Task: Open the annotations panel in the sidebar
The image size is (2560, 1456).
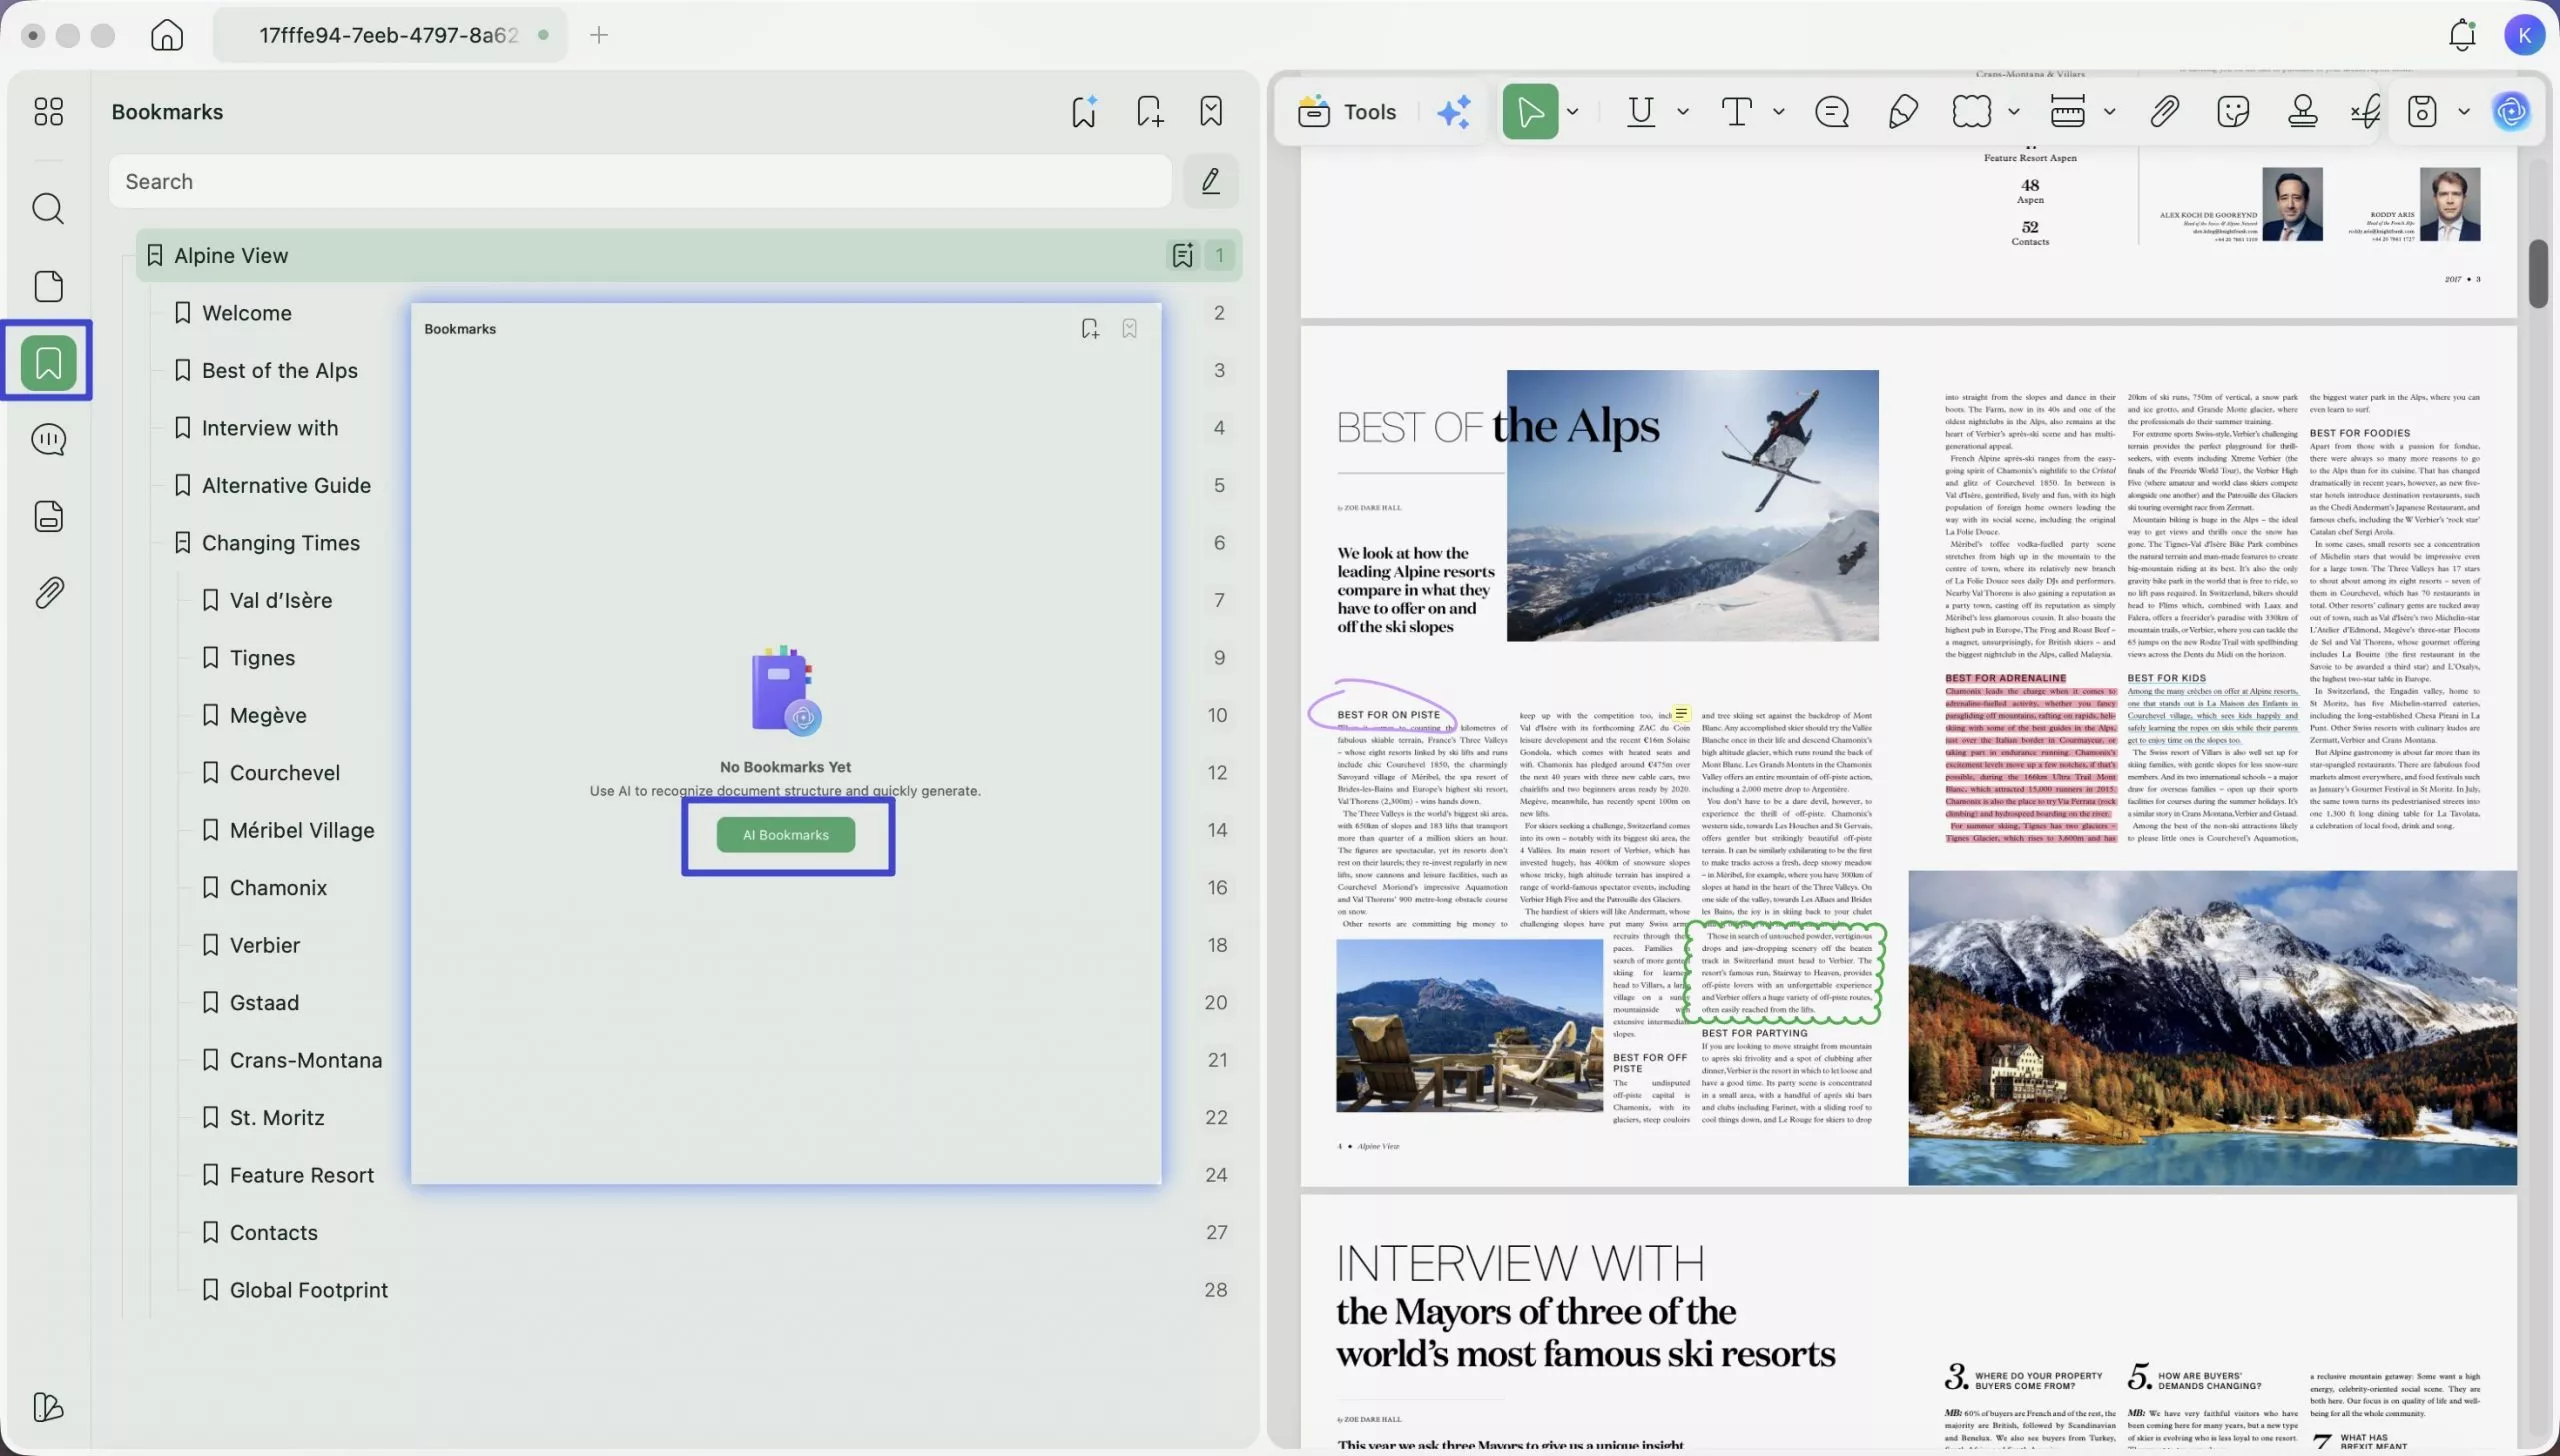Action: [x=48, y=439]
